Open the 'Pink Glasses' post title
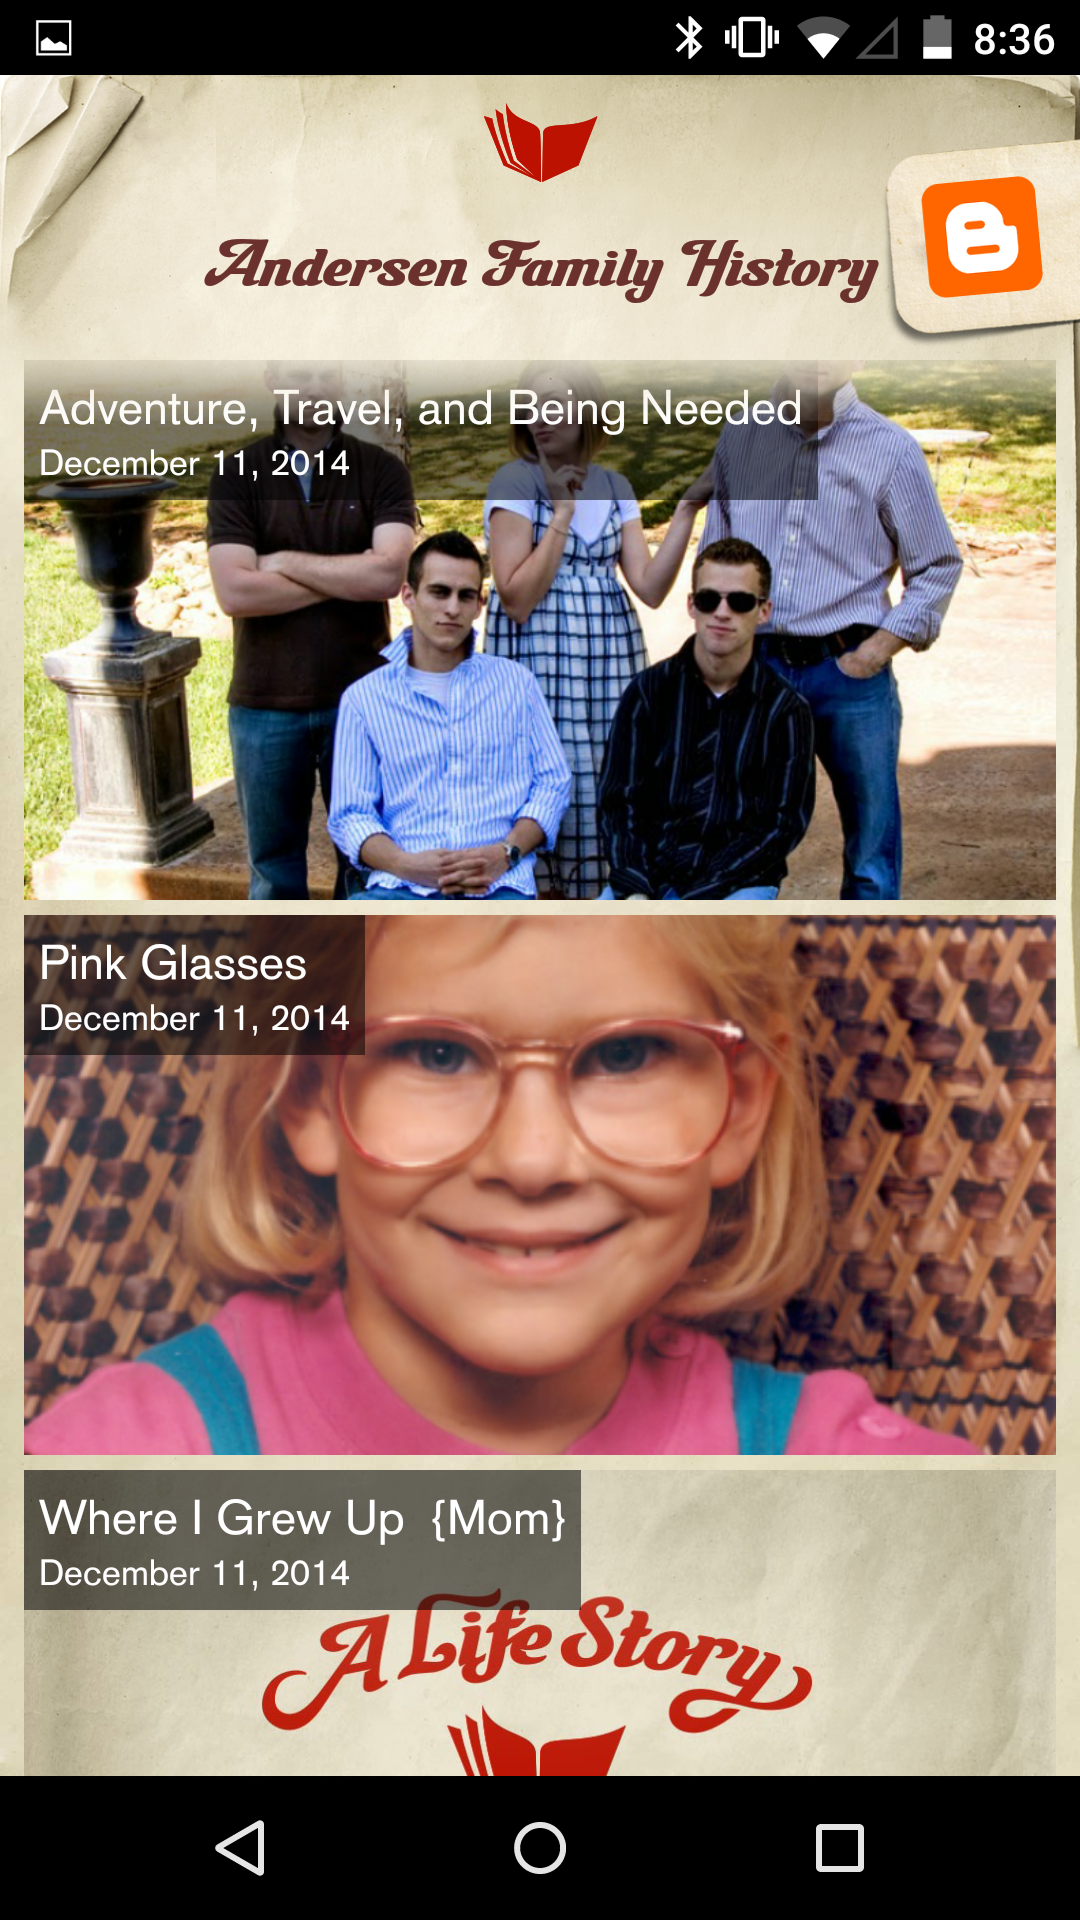 173,963
